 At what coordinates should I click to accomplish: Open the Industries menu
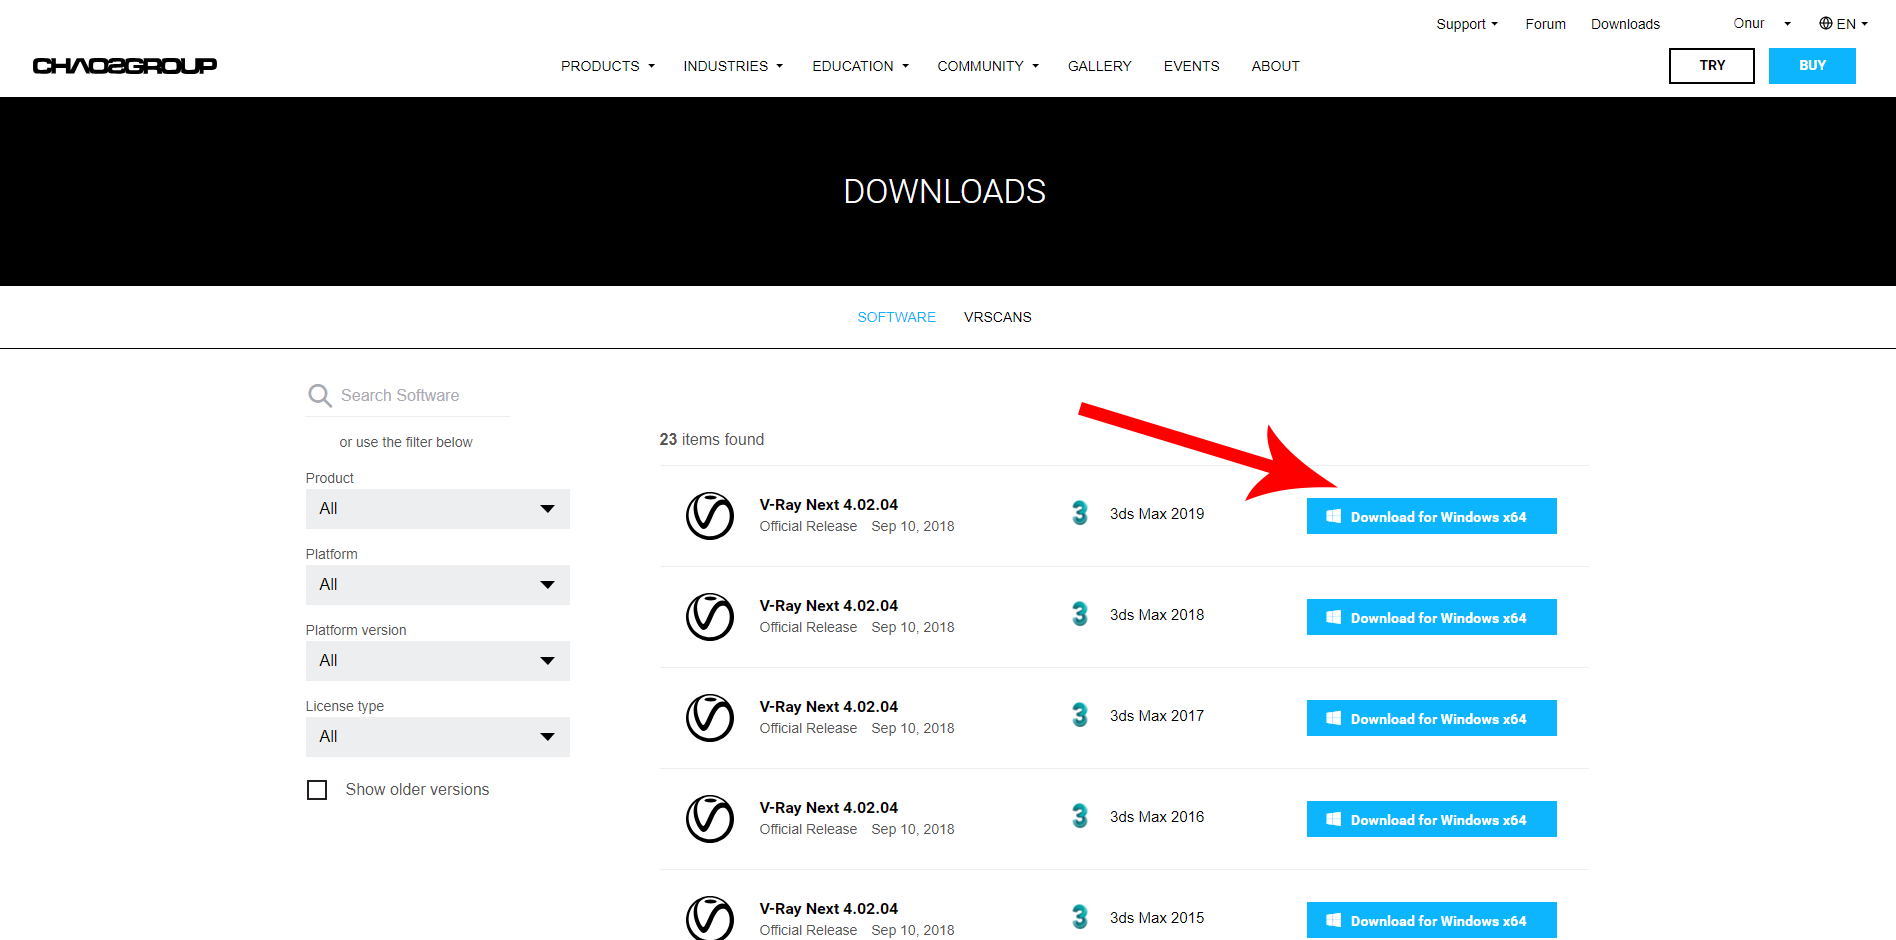(733, 66)
